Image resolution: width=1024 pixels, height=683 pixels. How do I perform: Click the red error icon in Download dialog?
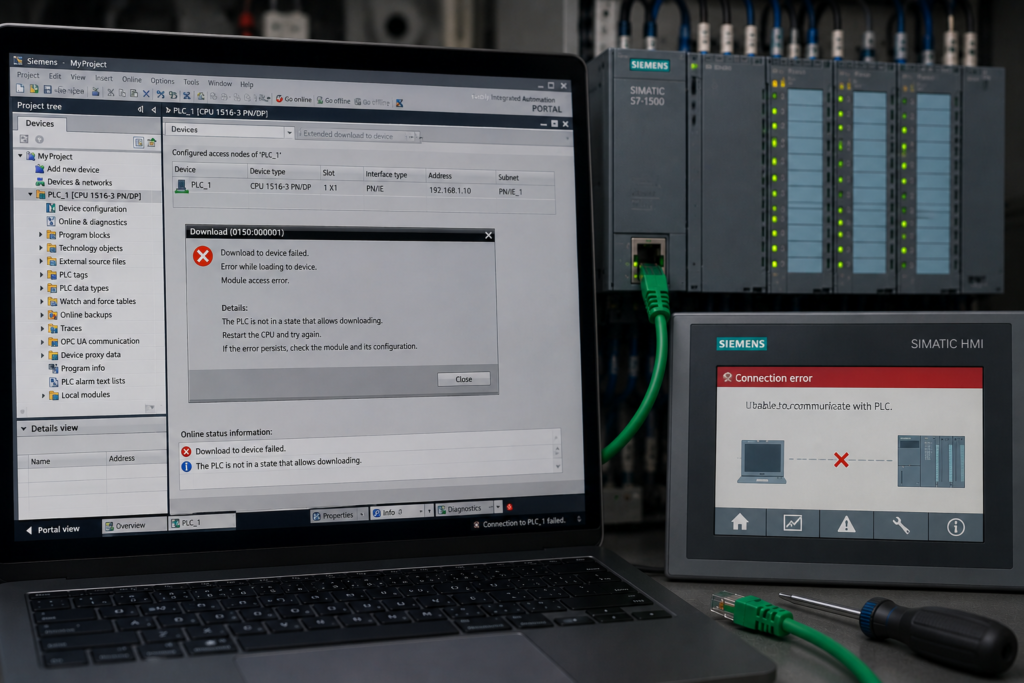click(203, 256)
